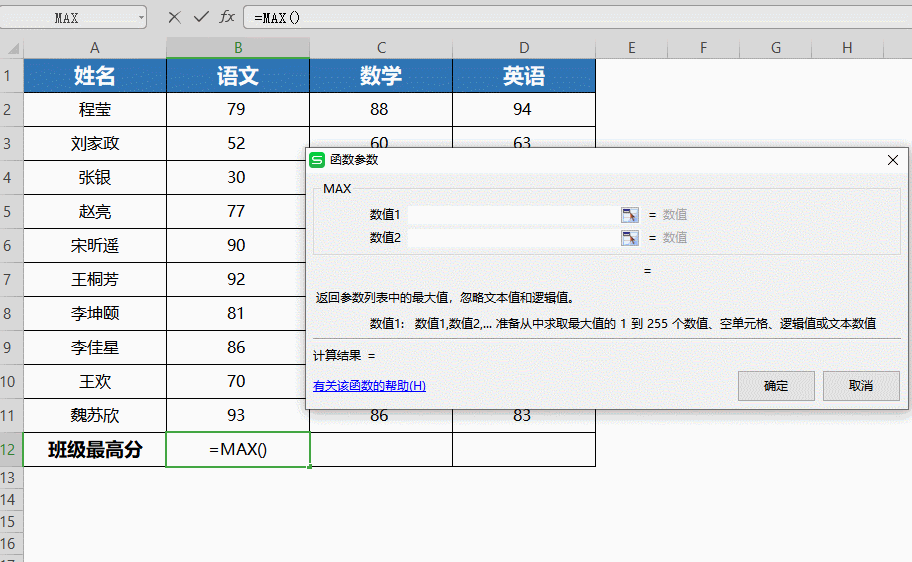Click the 数值1 input field
The height and width of the screenshot is (562, 912).
tap(514, 215)
